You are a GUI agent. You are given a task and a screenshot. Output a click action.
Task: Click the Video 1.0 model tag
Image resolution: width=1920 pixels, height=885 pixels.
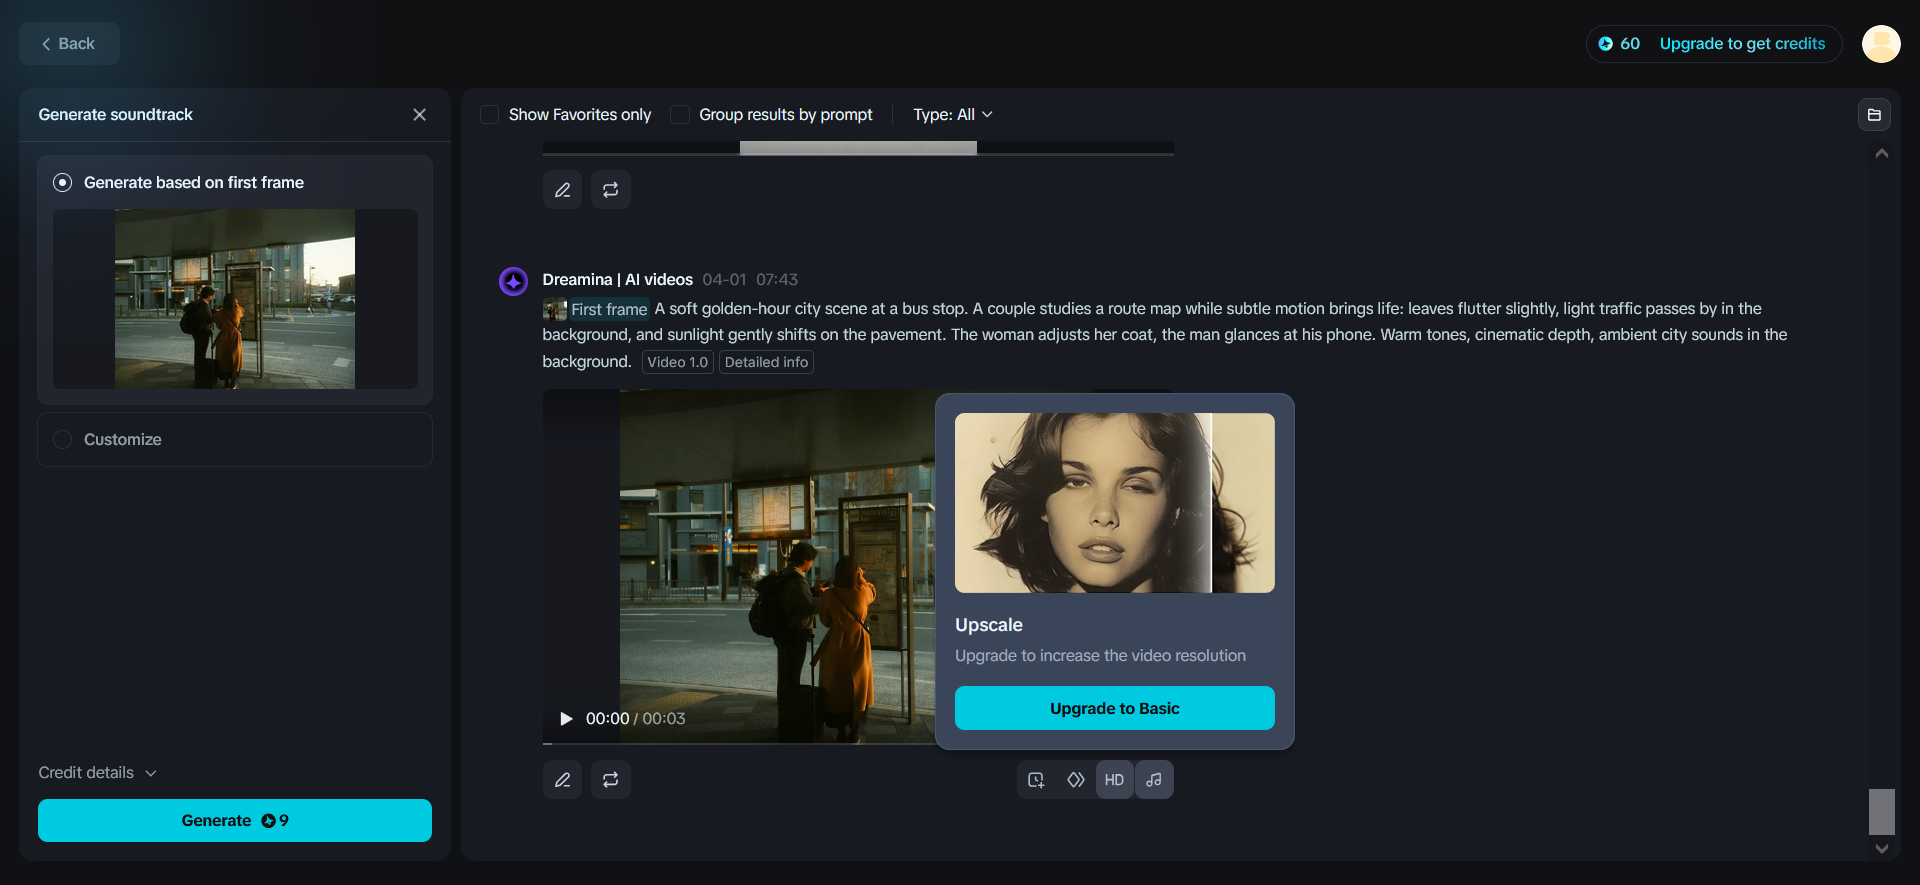(678, 362)
